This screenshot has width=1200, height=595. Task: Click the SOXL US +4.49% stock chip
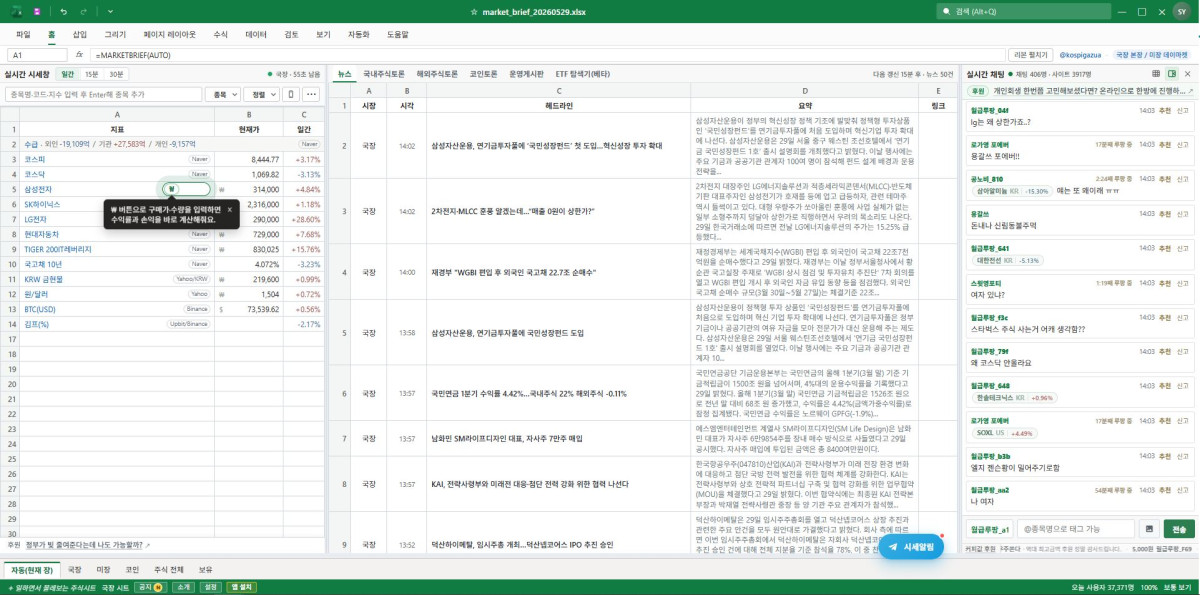1004,433
